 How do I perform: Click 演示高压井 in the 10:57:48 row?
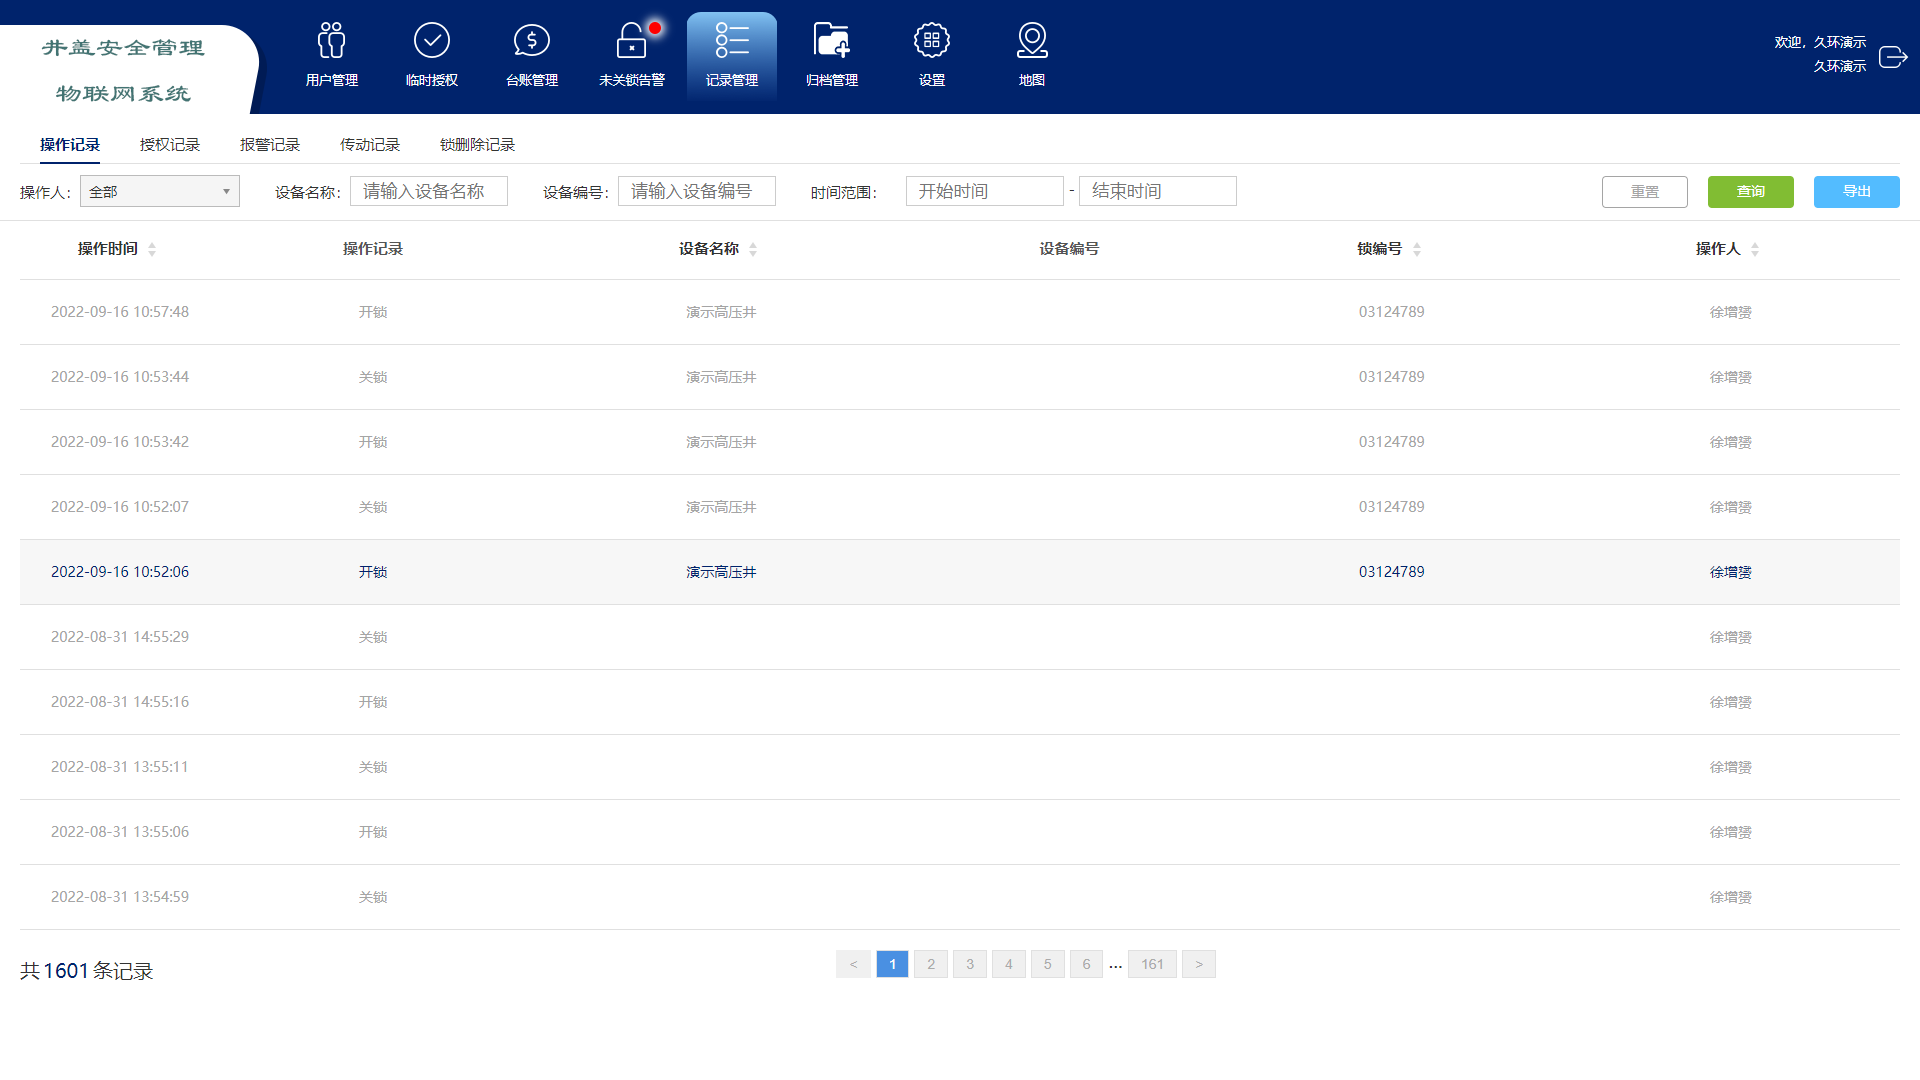(721, 312)
